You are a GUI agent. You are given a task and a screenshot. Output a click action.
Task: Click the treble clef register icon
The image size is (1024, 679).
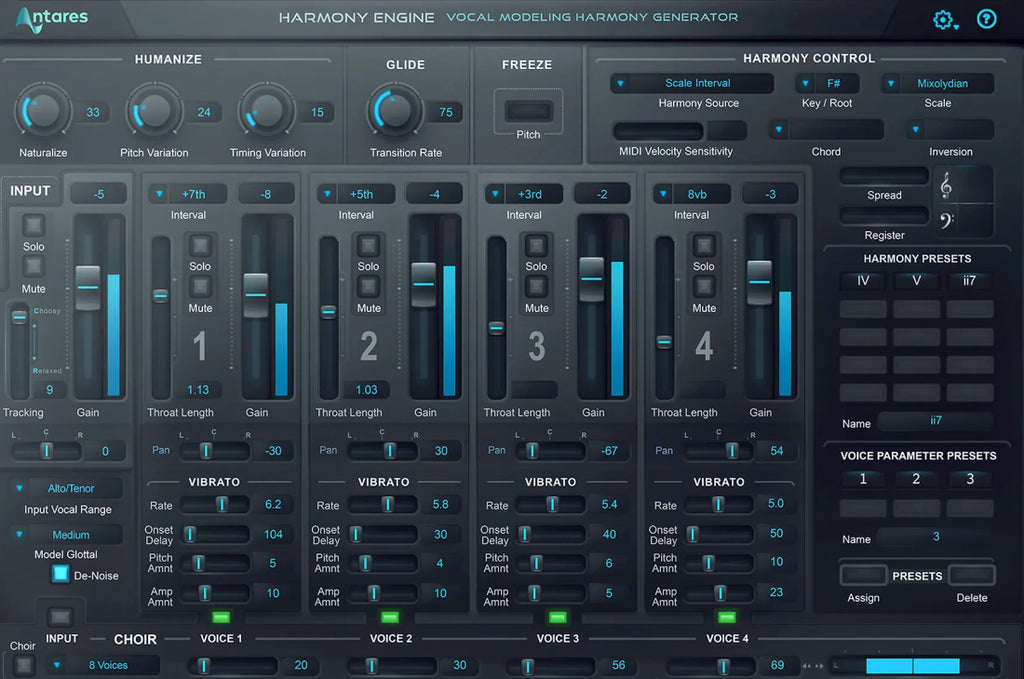pos(946,185)
